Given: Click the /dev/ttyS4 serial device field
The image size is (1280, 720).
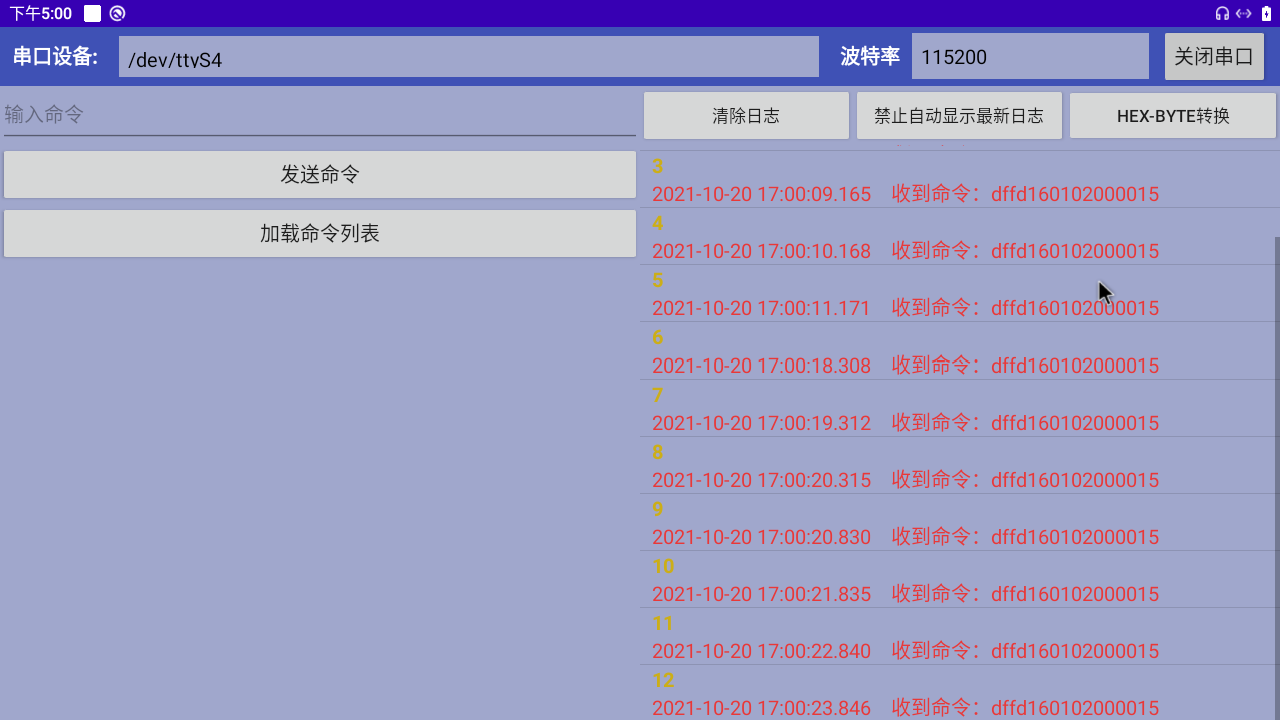Looking at the screenshot, I should point(469,56).
